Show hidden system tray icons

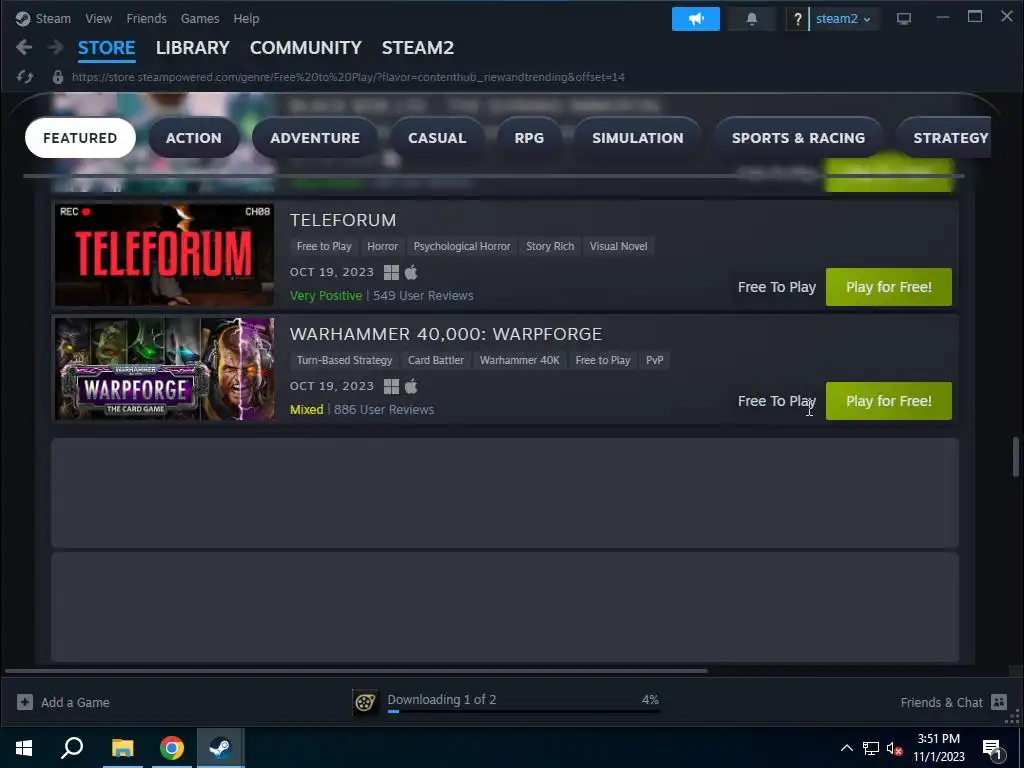pos(846,748)
